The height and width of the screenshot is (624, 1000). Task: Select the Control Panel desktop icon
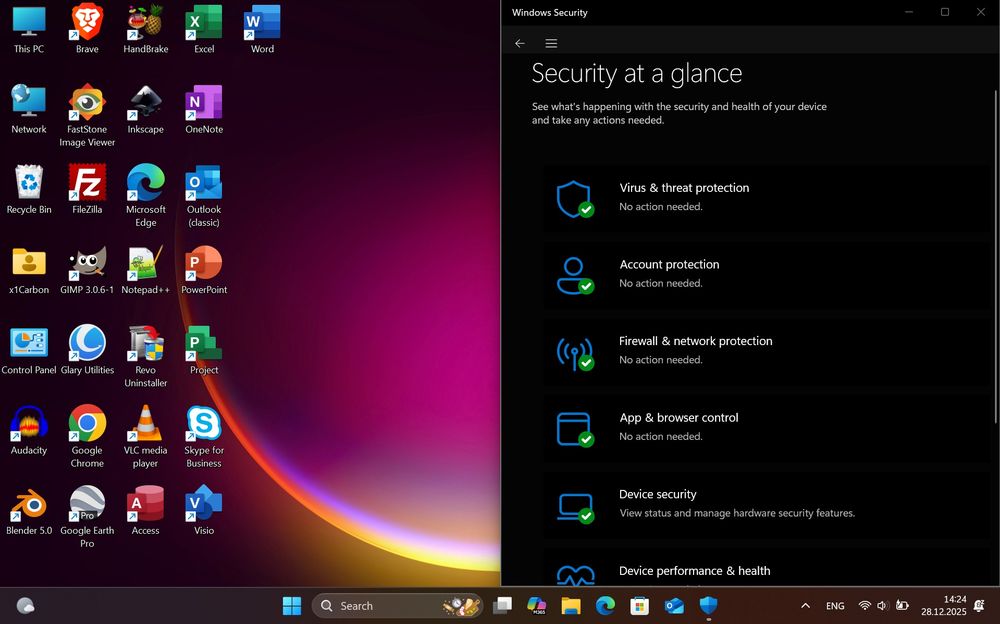tap(29, 350)
